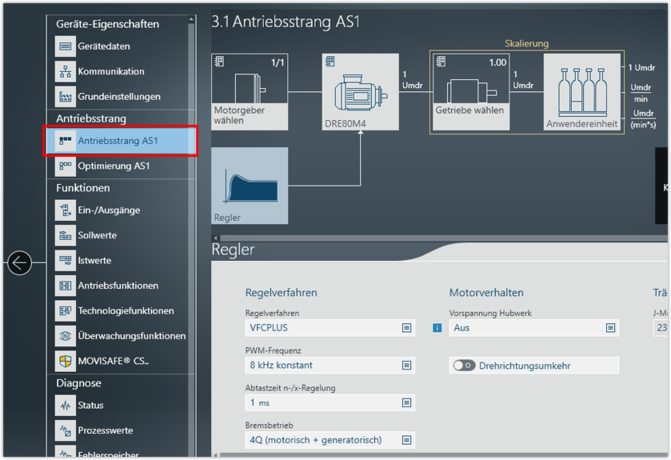
Task: Open Gerätedaten from the sidebar
Action: (x=104, y=46)
